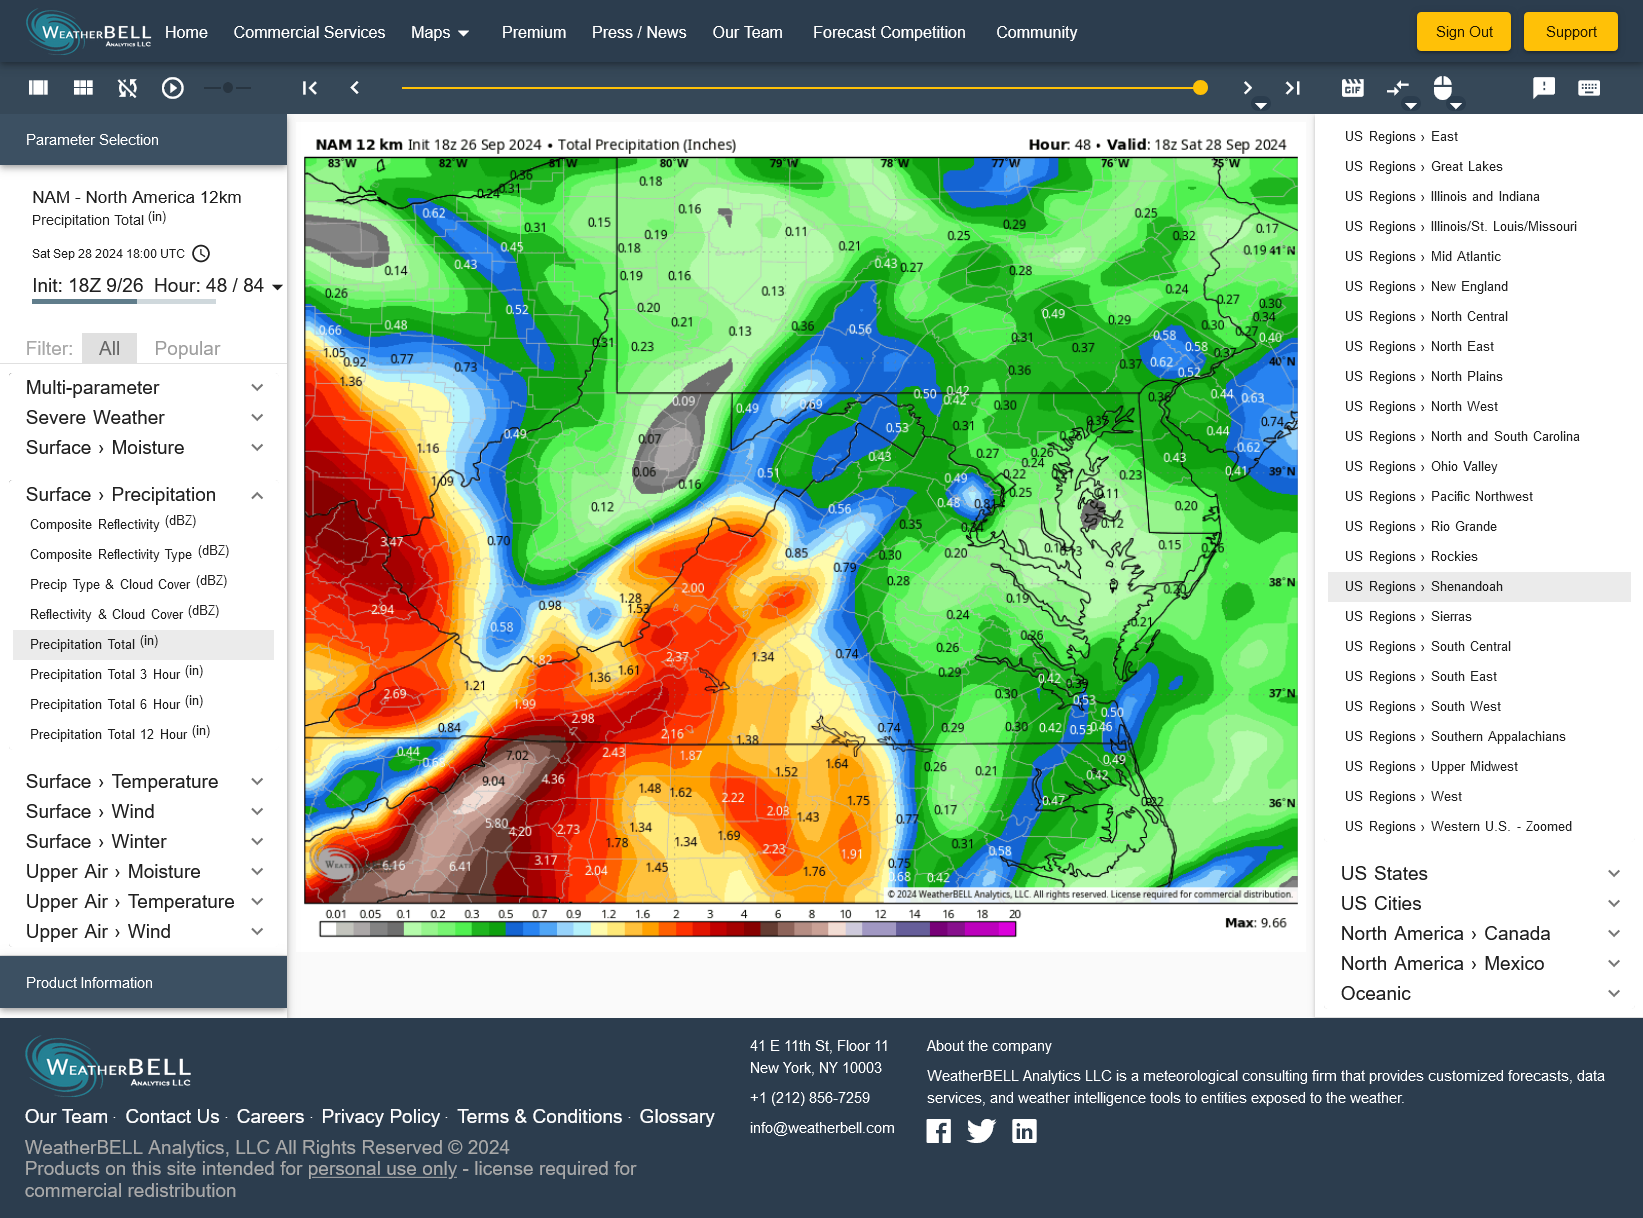Open the Privacy Policy link

(381, 1117)
